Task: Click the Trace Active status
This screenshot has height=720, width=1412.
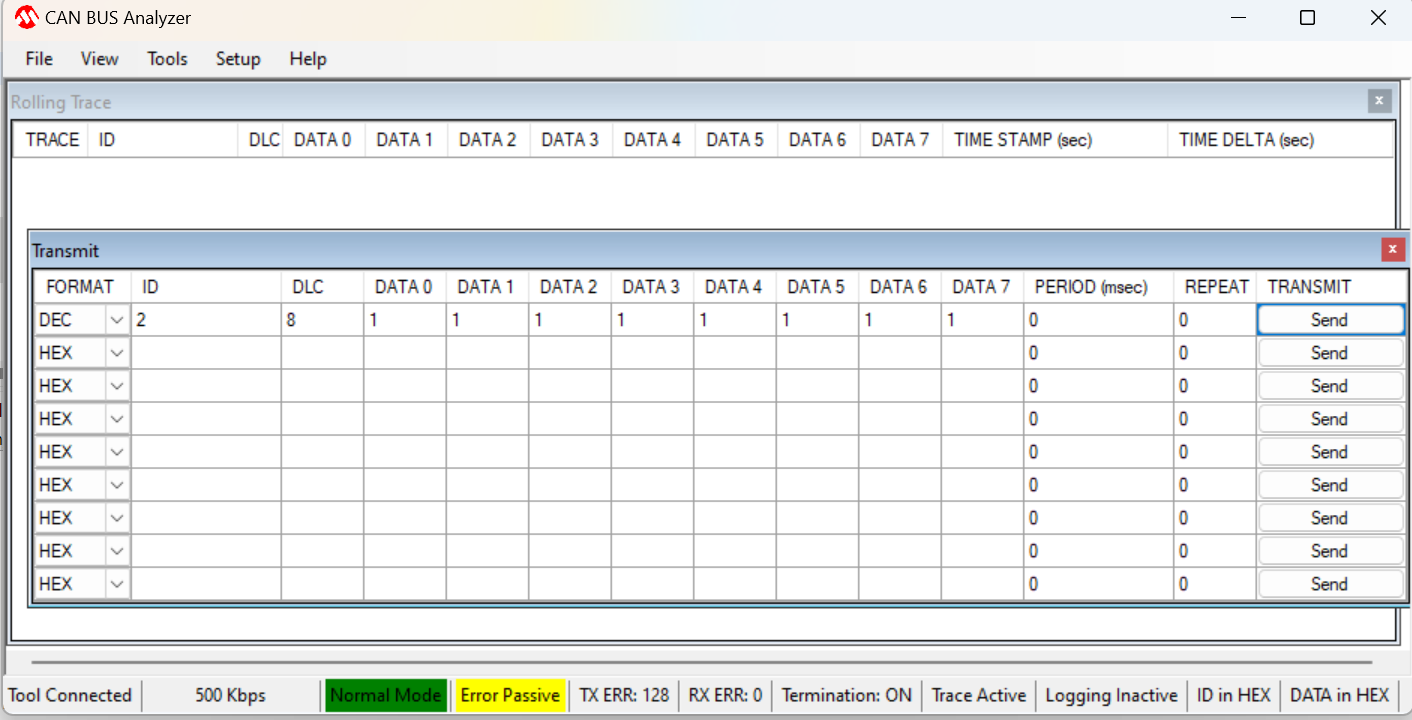Action: pyautogui.click(x=979, y=695)
